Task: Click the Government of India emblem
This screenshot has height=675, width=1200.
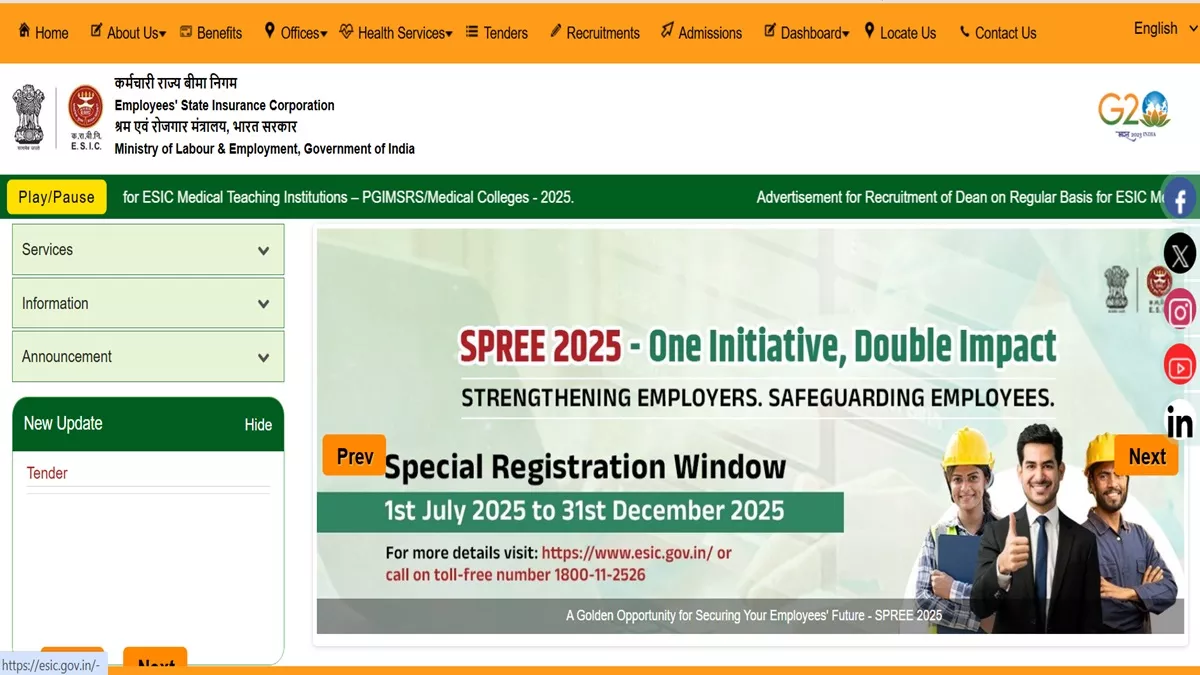Action: click(30, 117)
